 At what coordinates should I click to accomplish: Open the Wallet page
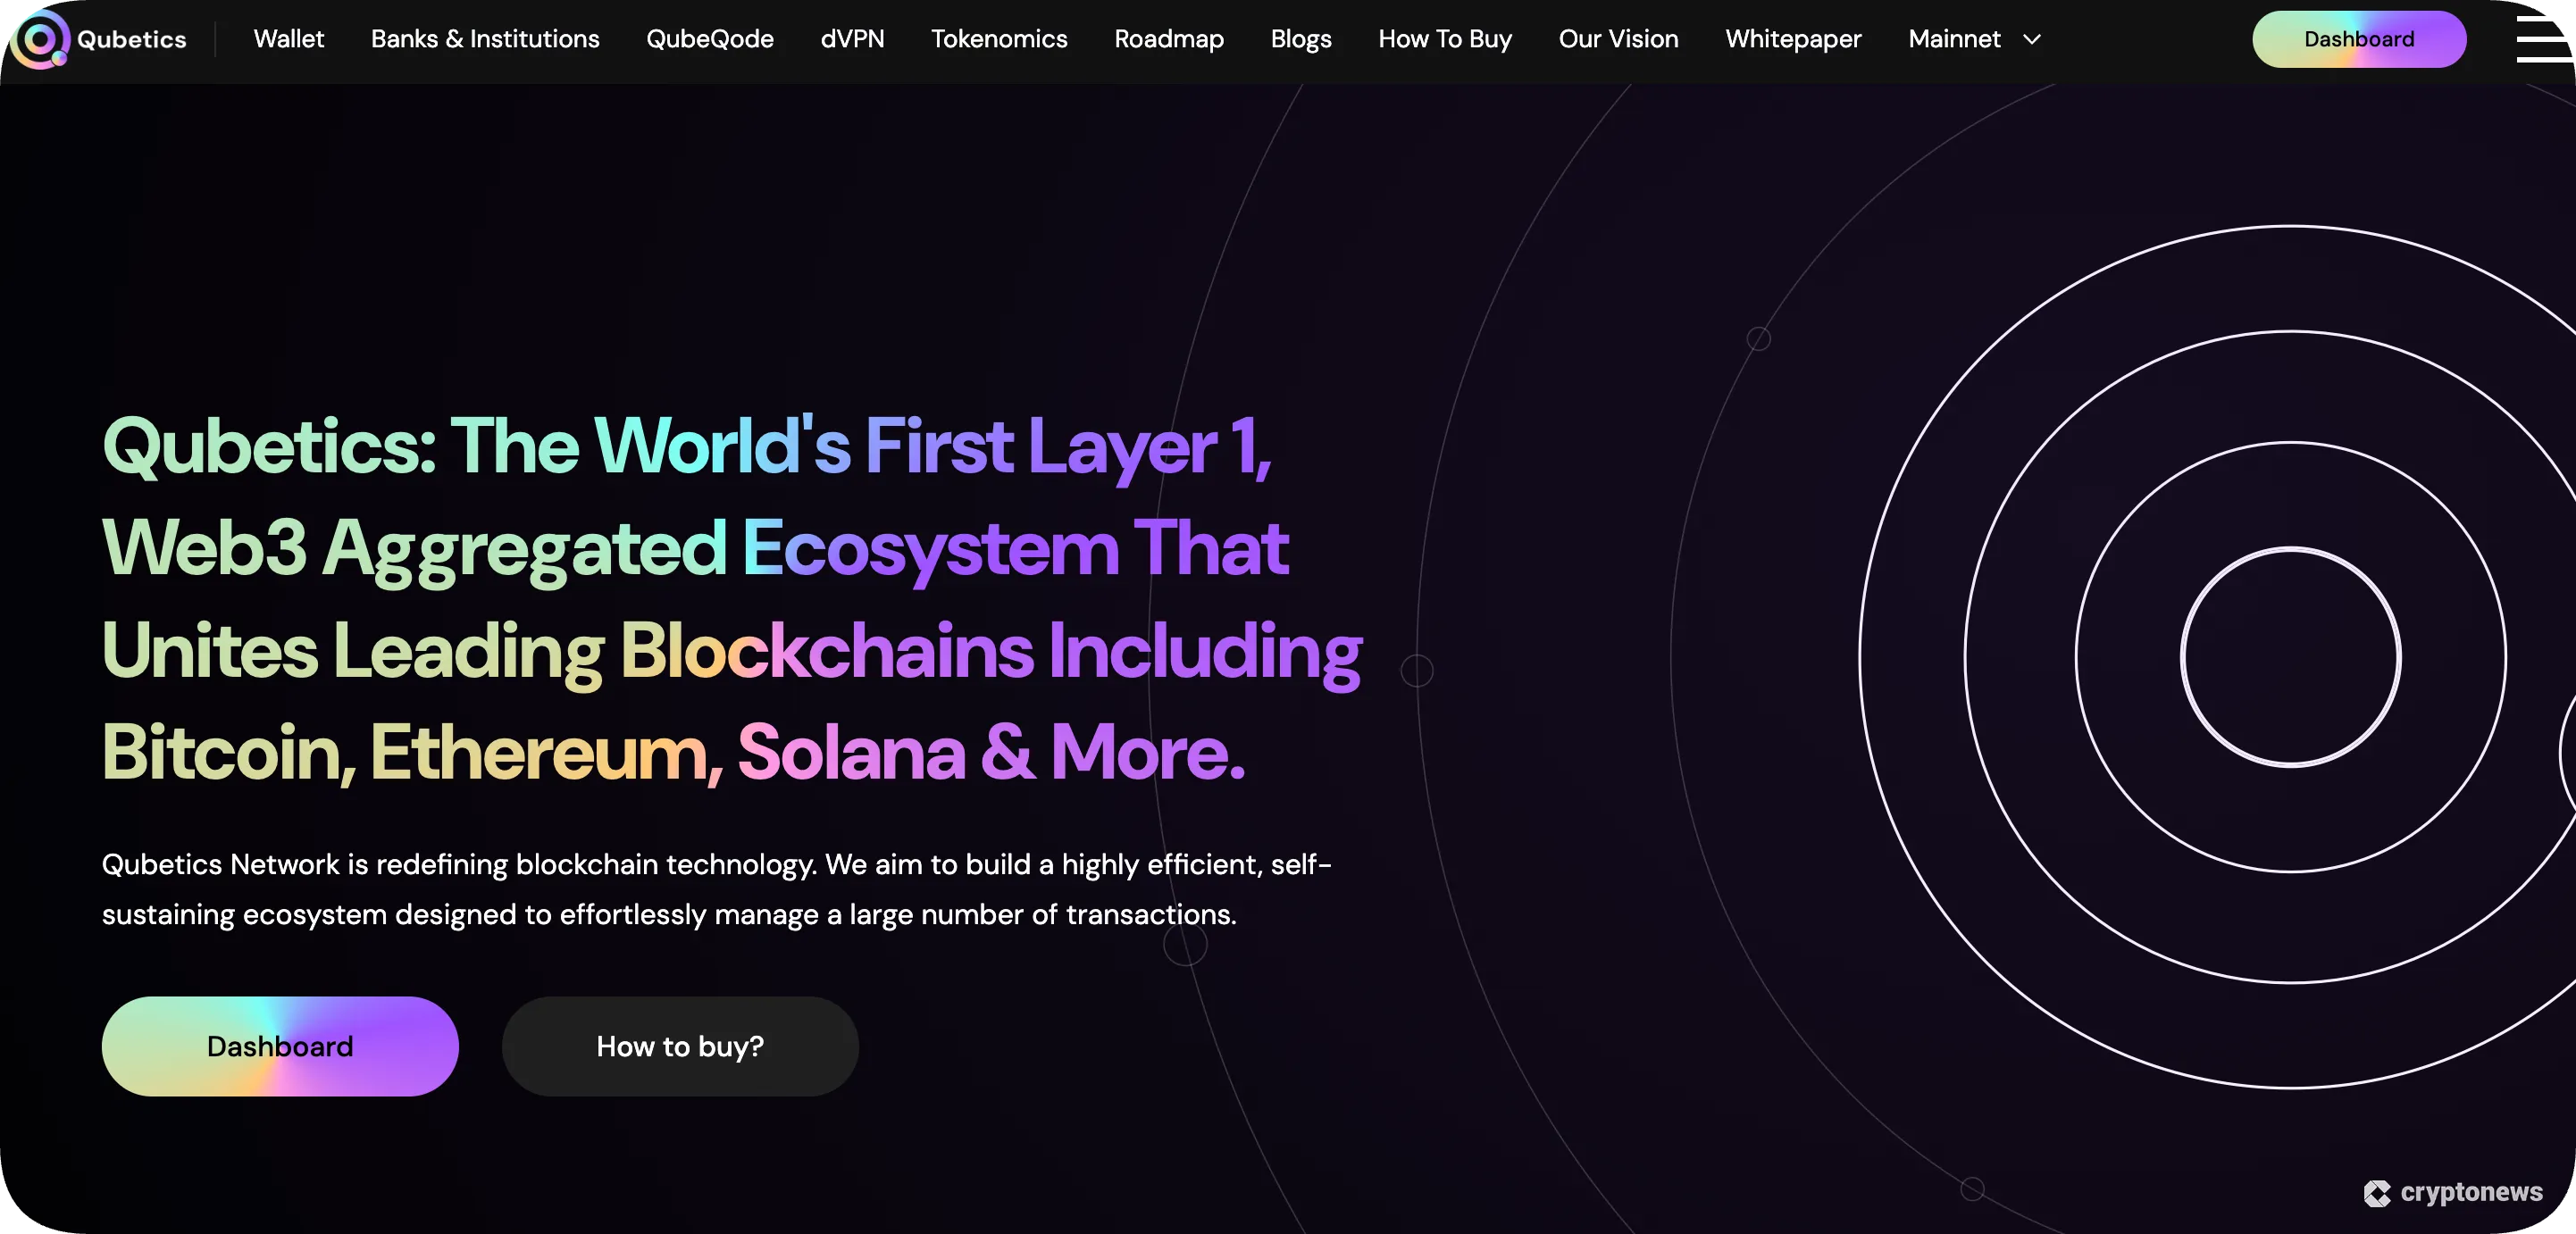[289, 39]
